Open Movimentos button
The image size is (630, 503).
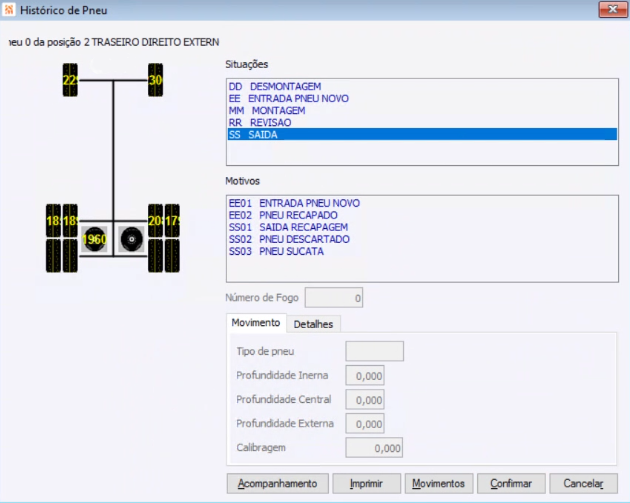click(439, 483)
